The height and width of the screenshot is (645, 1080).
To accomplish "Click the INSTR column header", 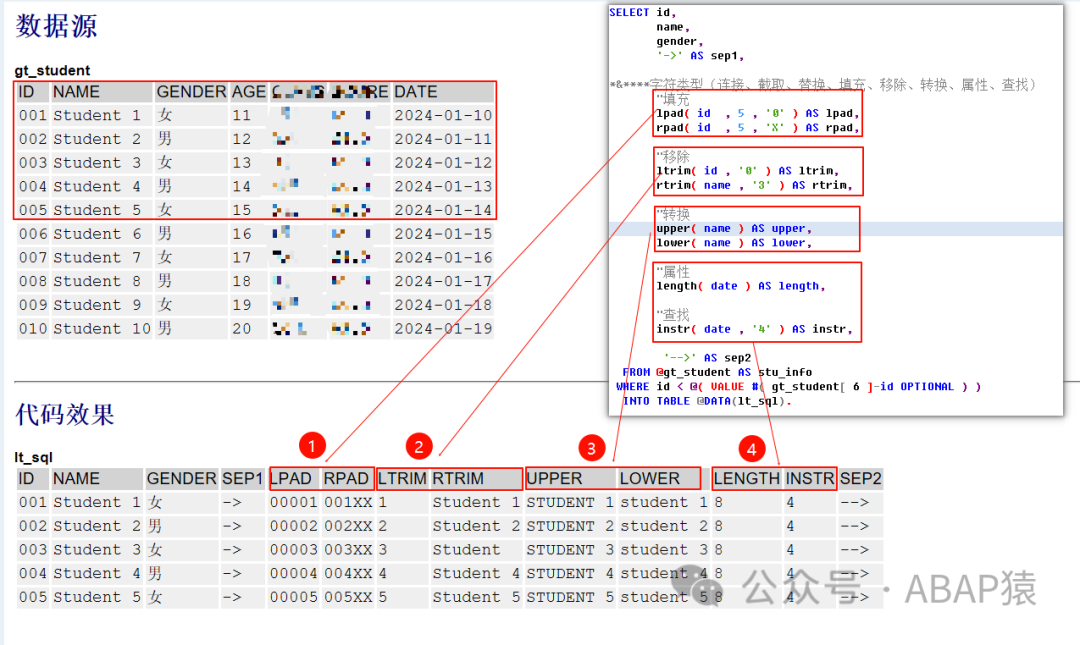I will 810,478.
